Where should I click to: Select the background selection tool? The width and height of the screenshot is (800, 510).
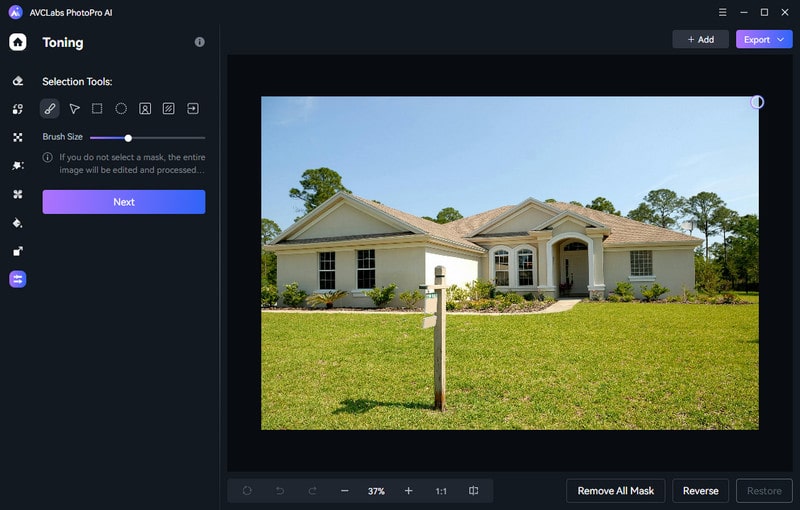click(x=169, y=108)
